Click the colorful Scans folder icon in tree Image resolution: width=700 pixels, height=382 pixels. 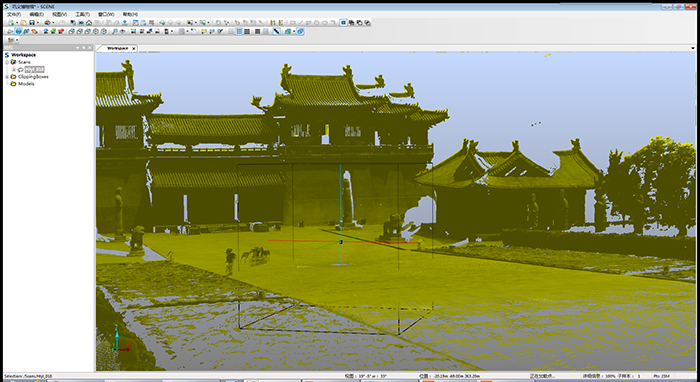(x=13, y=62)
